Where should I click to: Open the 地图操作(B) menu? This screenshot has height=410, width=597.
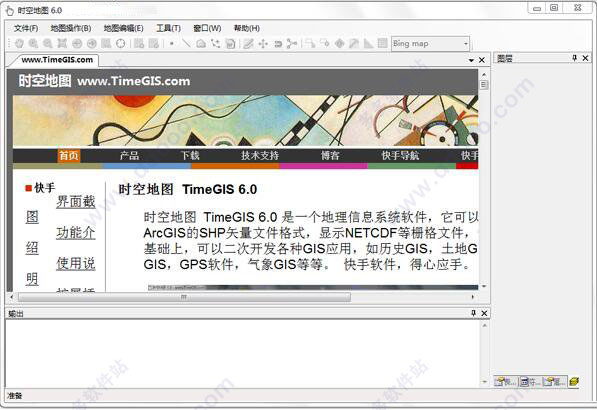point(71,28)
